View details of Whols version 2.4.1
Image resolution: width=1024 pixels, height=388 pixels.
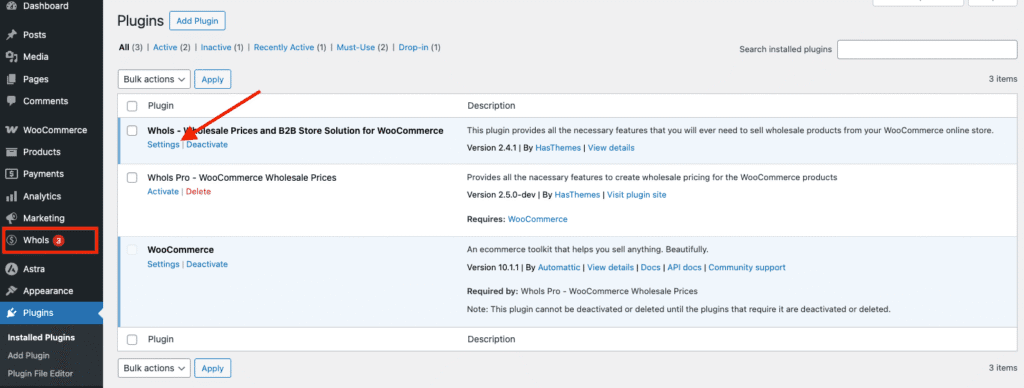(611, 148)
